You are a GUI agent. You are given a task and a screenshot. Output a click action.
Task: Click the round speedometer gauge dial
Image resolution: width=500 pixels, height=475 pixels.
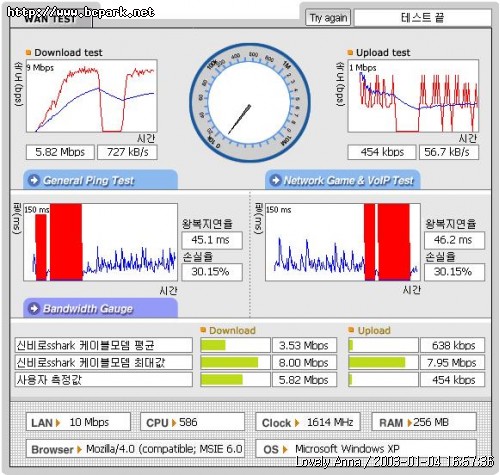click(x=250, y=102)
